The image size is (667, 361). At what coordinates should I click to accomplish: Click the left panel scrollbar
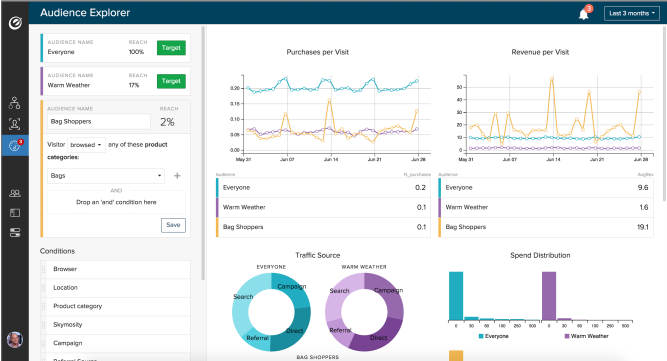click(x=203, y=153)
